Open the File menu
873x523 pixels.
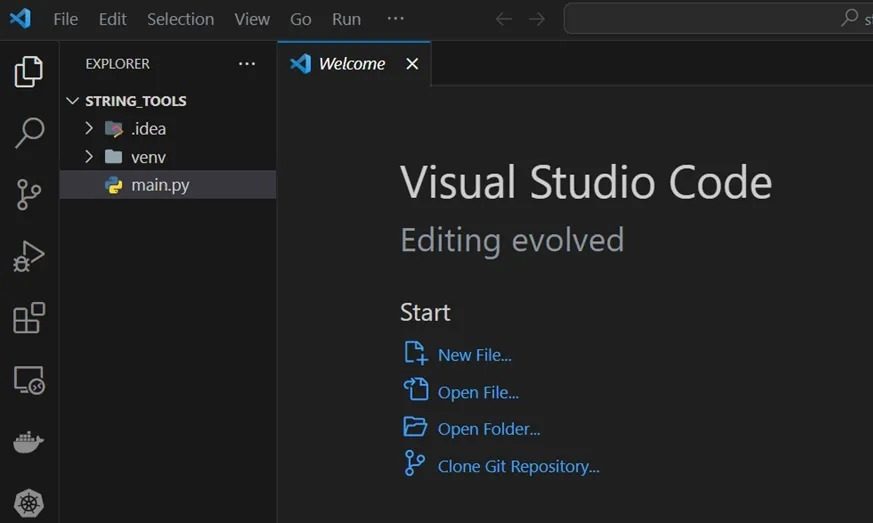pyautogui.click(x=65, y=19)
